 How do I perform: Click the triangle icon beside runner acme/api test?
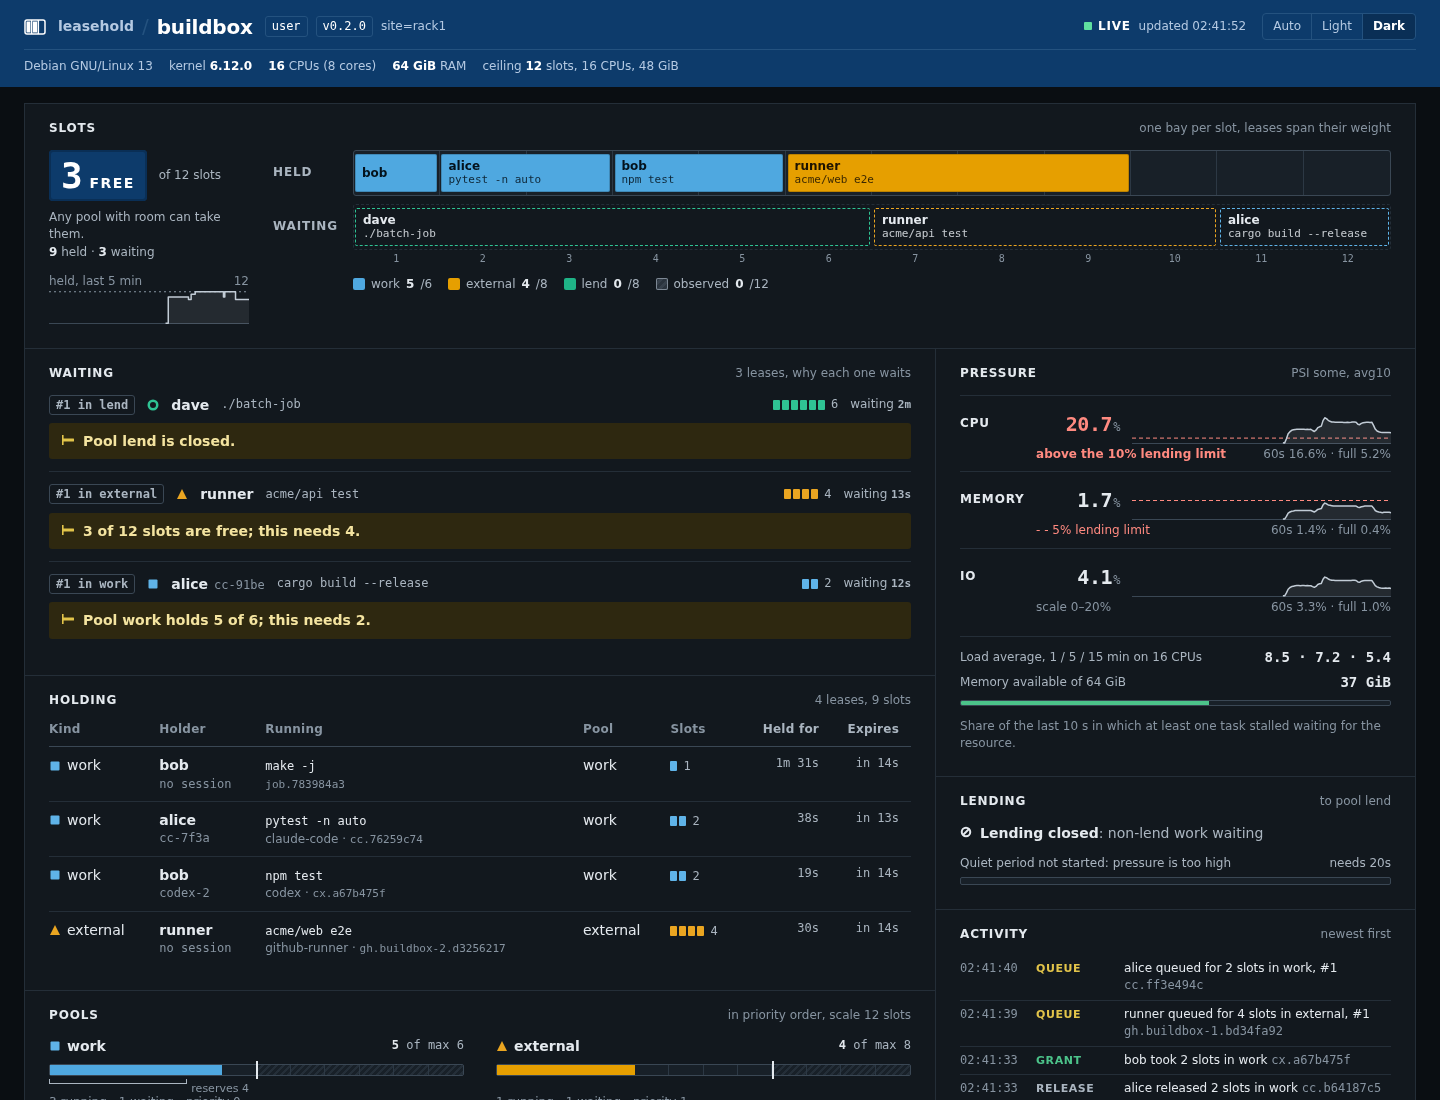(182, 494)
